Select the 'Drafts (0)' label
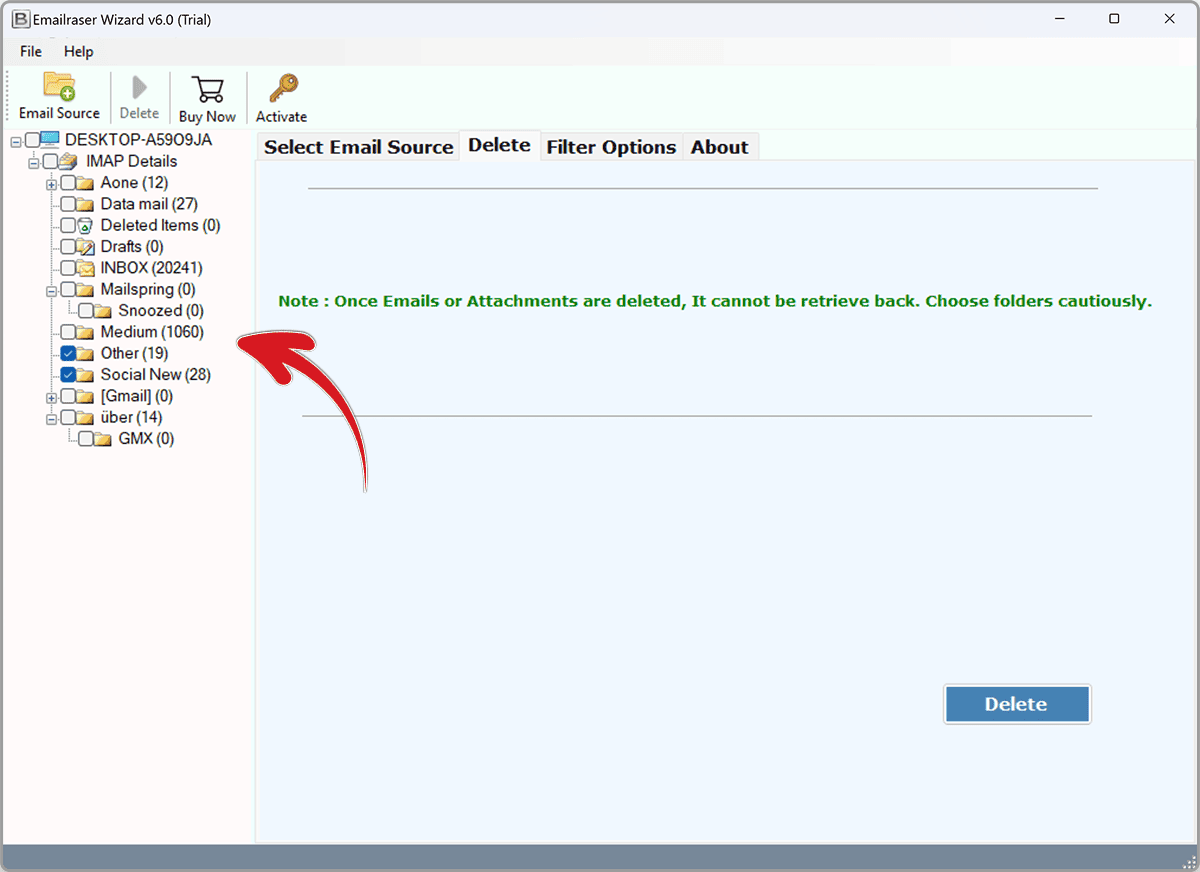 tap(132, 247)
